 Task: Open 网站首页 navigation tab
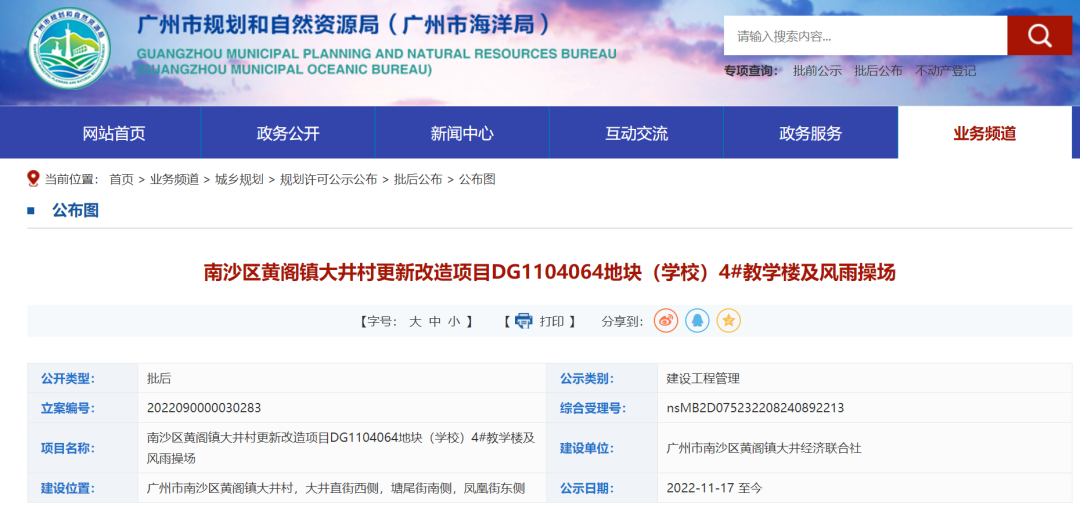pyautogui.click(x=114, y=134)
